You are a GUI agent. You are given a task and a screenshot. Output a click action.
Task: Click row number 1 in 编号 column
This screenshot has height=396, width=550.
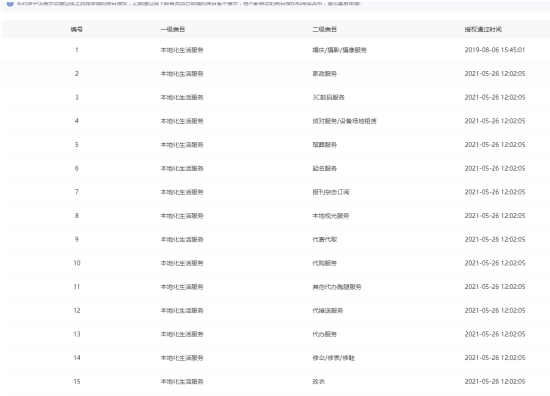click(76, 50)
